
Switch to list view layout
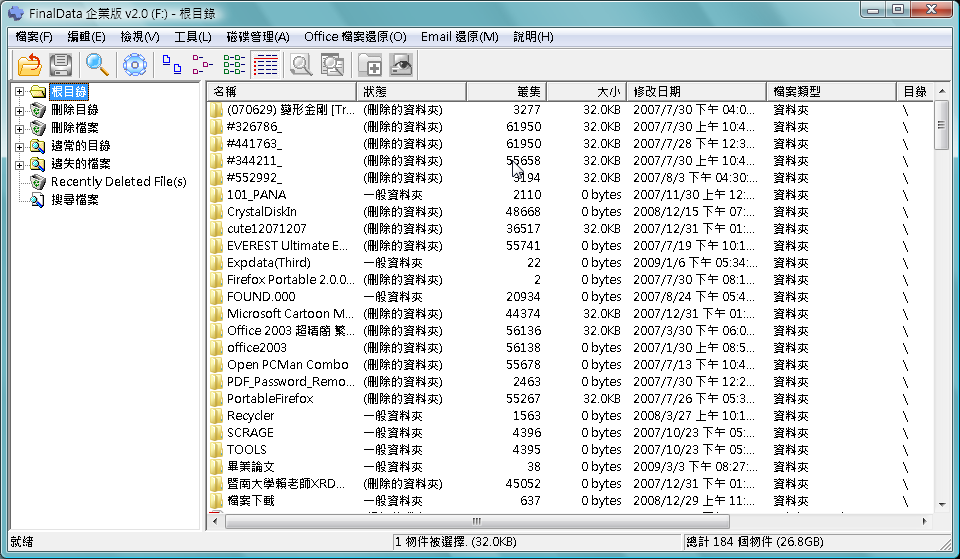click(234, 64)
